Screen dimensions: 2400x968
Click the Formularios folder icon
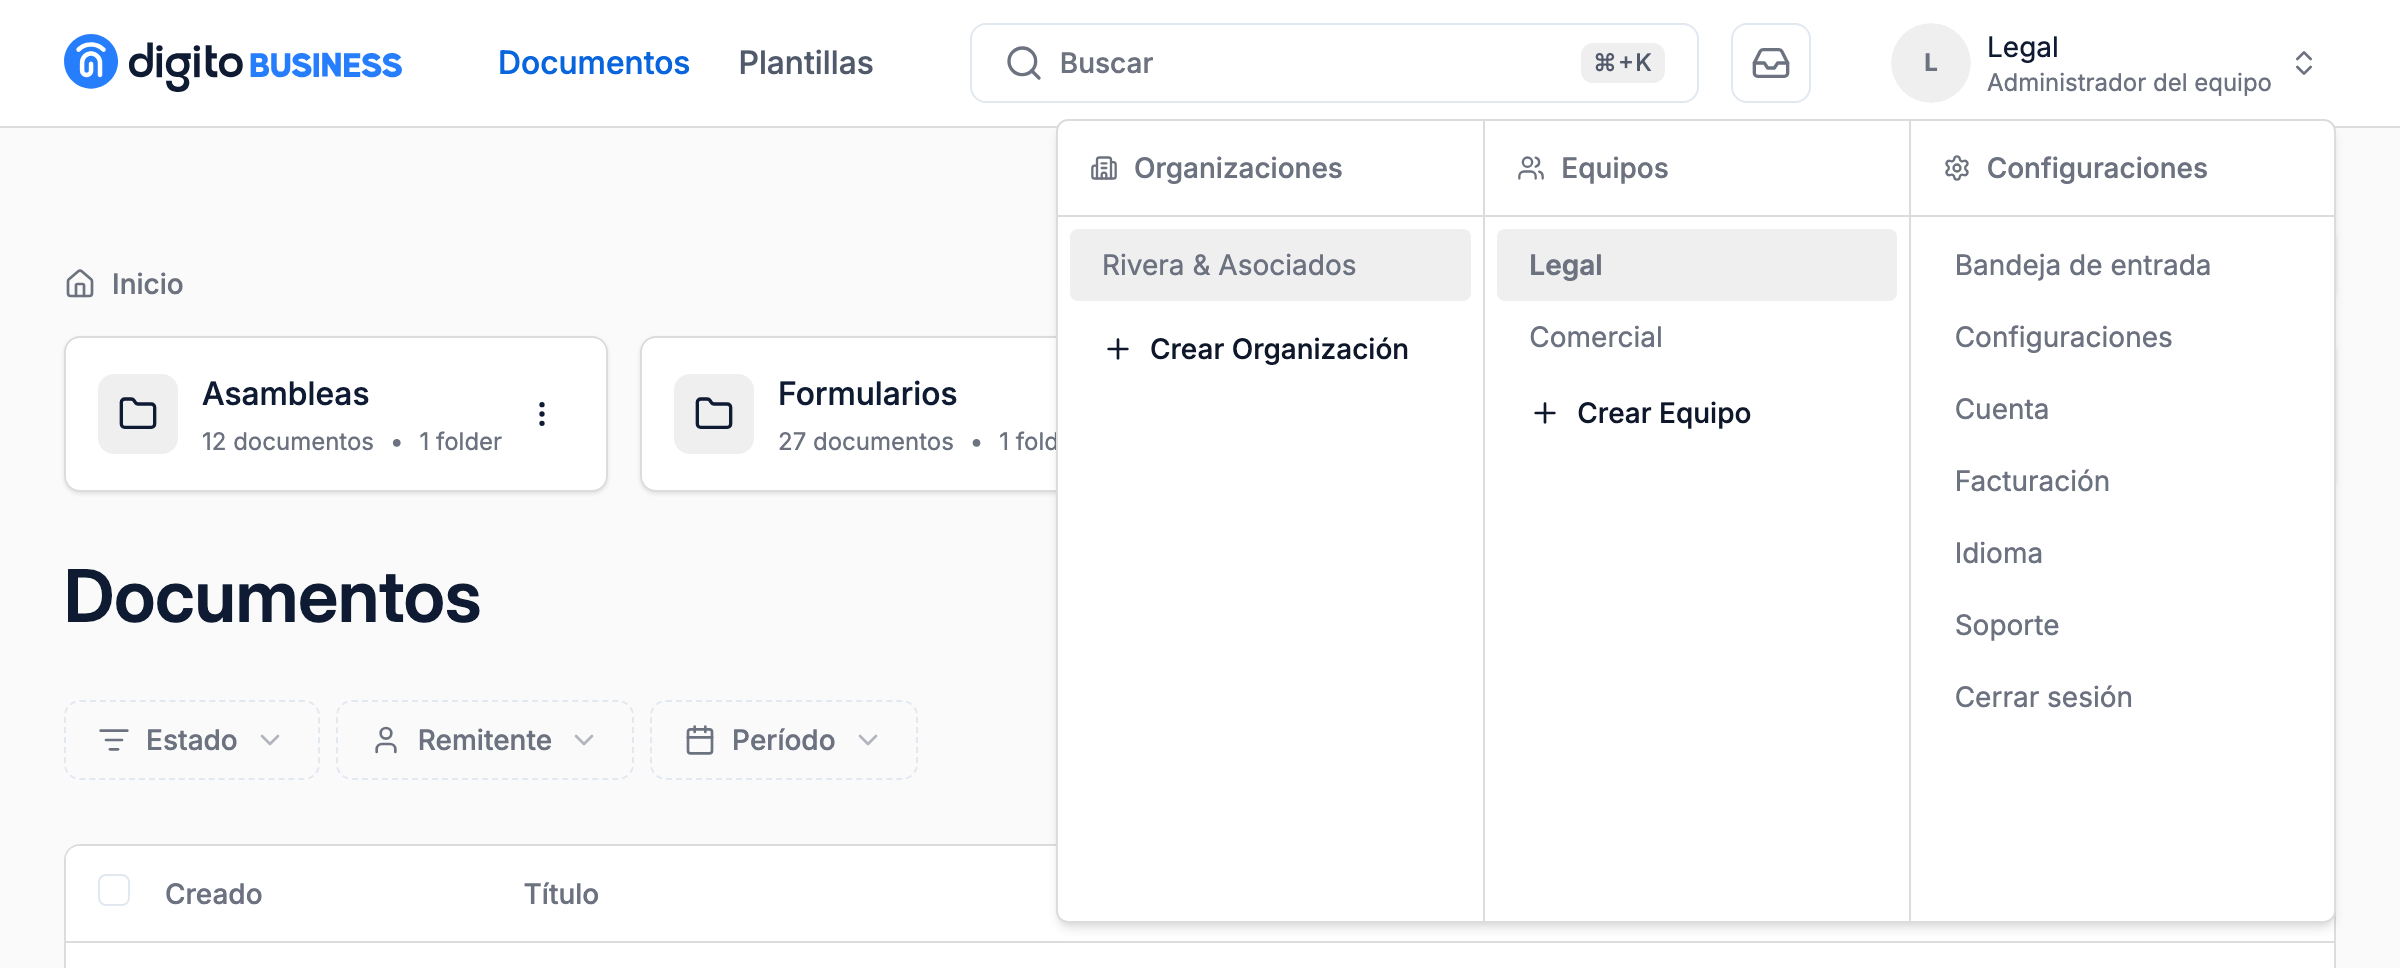click(714, 413)
